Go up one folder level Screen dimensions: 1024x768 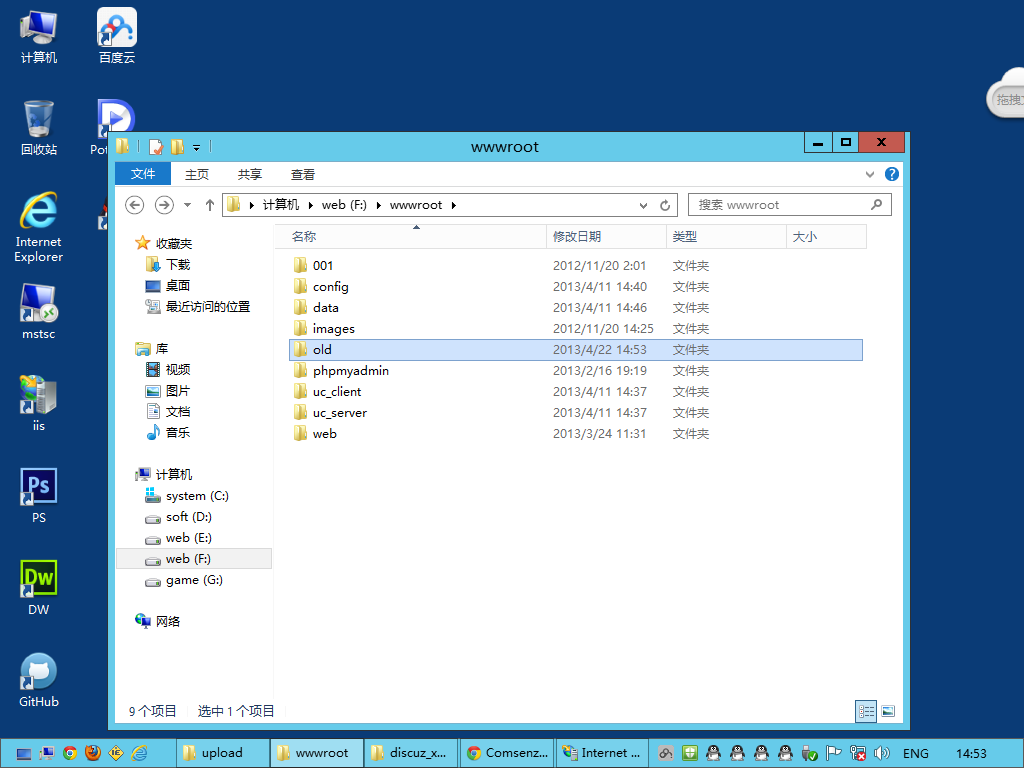pyautogui.click(x=210, y=205)
